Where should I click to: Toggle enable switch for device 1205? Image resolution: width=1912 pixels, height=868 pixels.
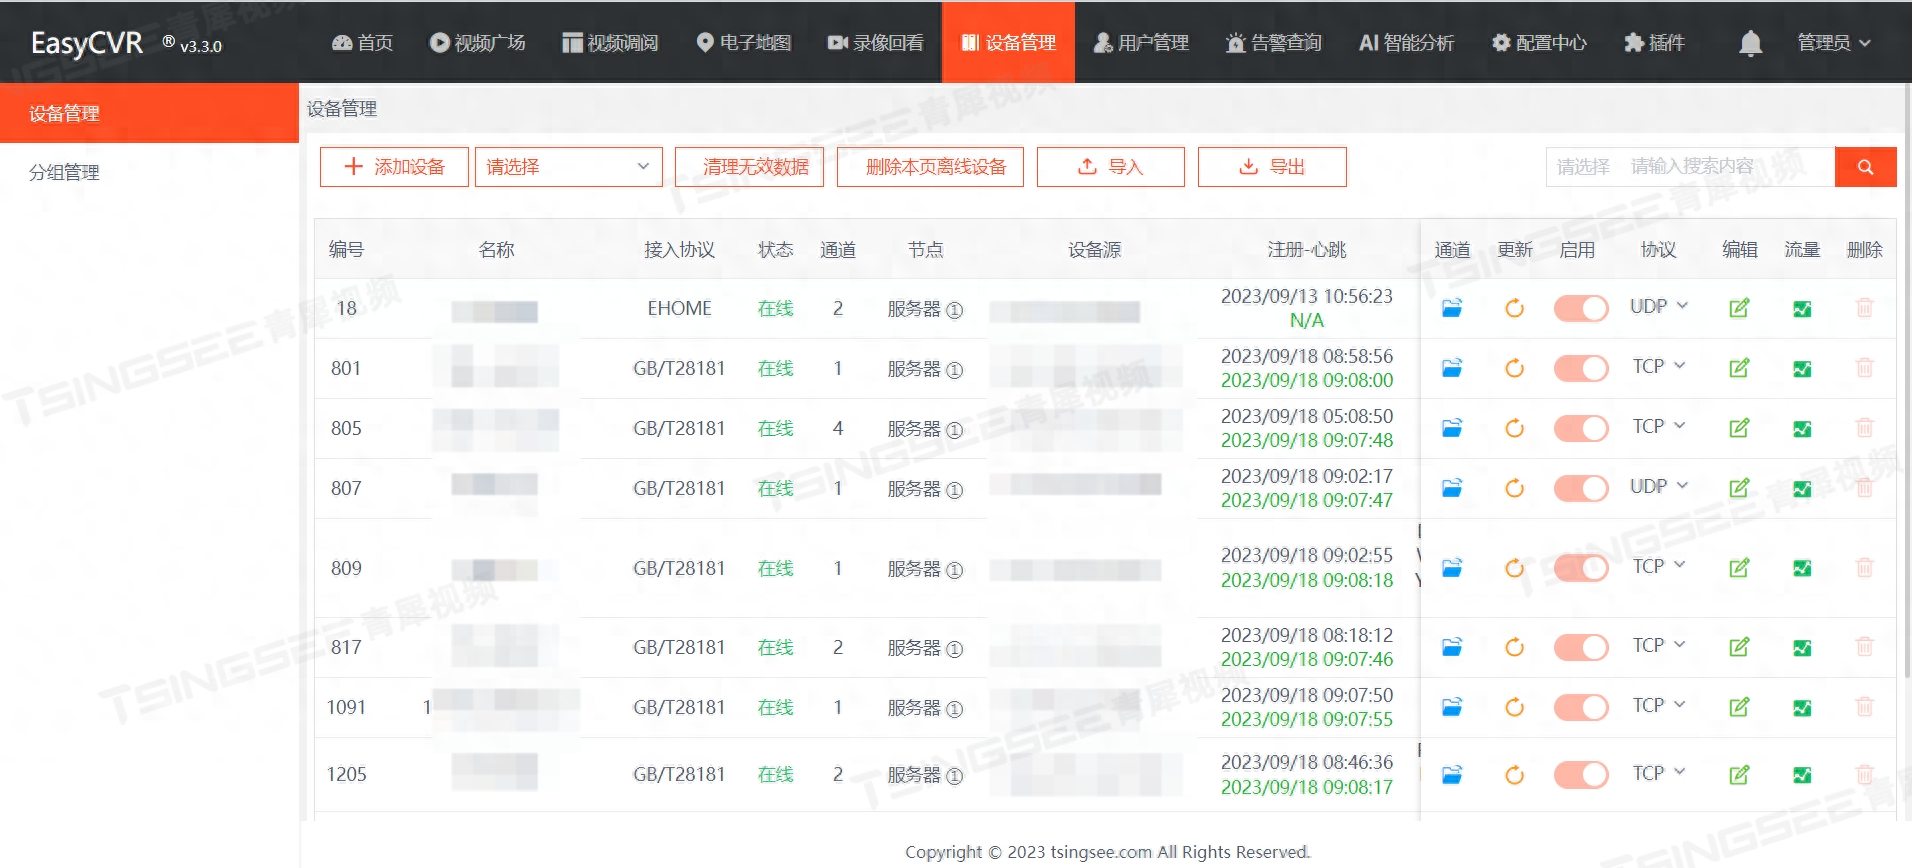pos(1581,774)
